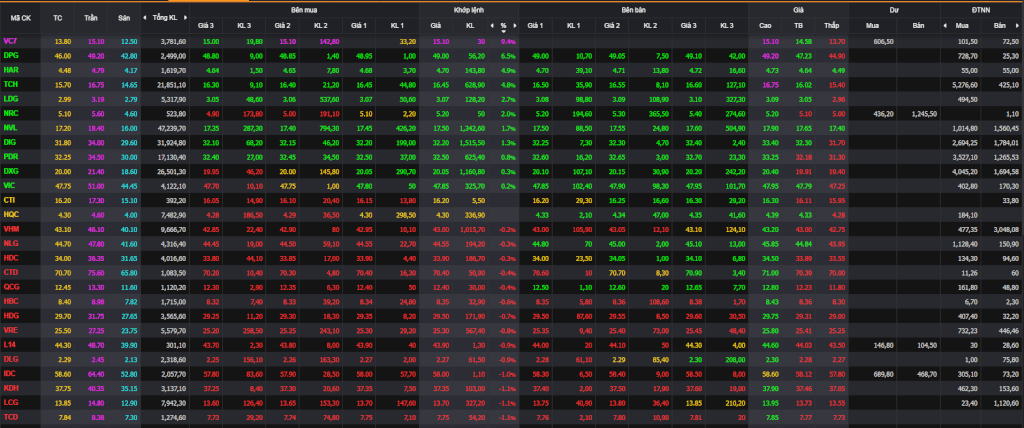Image resolution: width=1024 pixels, height=428 pixels.
Task: Select stock symbol TCD
Action: pos(10,416)
